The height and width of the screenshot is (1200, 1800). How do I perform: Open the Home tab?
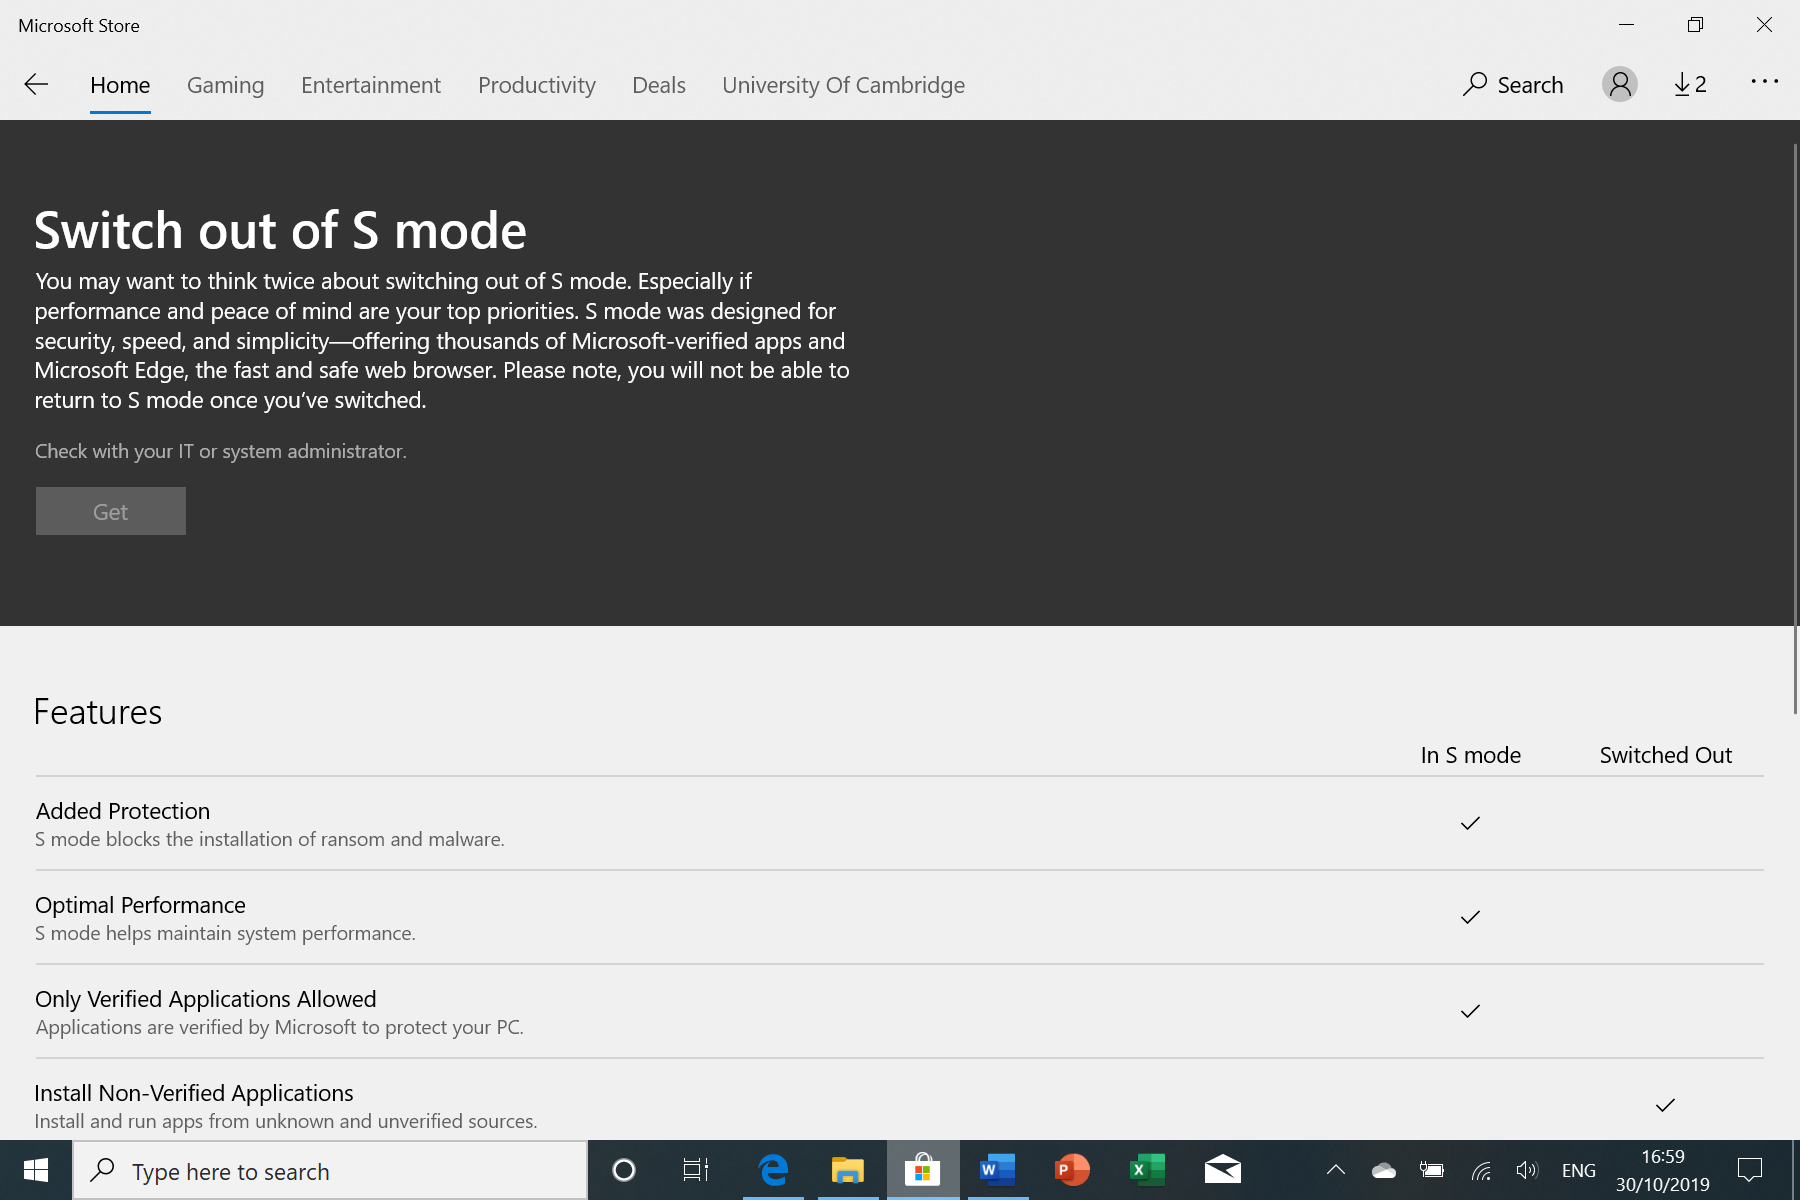[x=120, y=85]
